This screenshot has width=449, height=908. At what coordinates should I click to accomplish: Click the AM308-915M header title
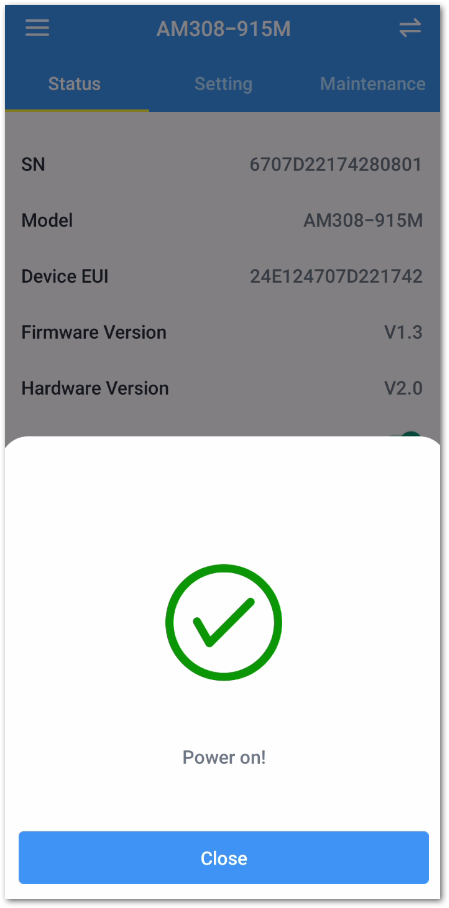(224, 28)
